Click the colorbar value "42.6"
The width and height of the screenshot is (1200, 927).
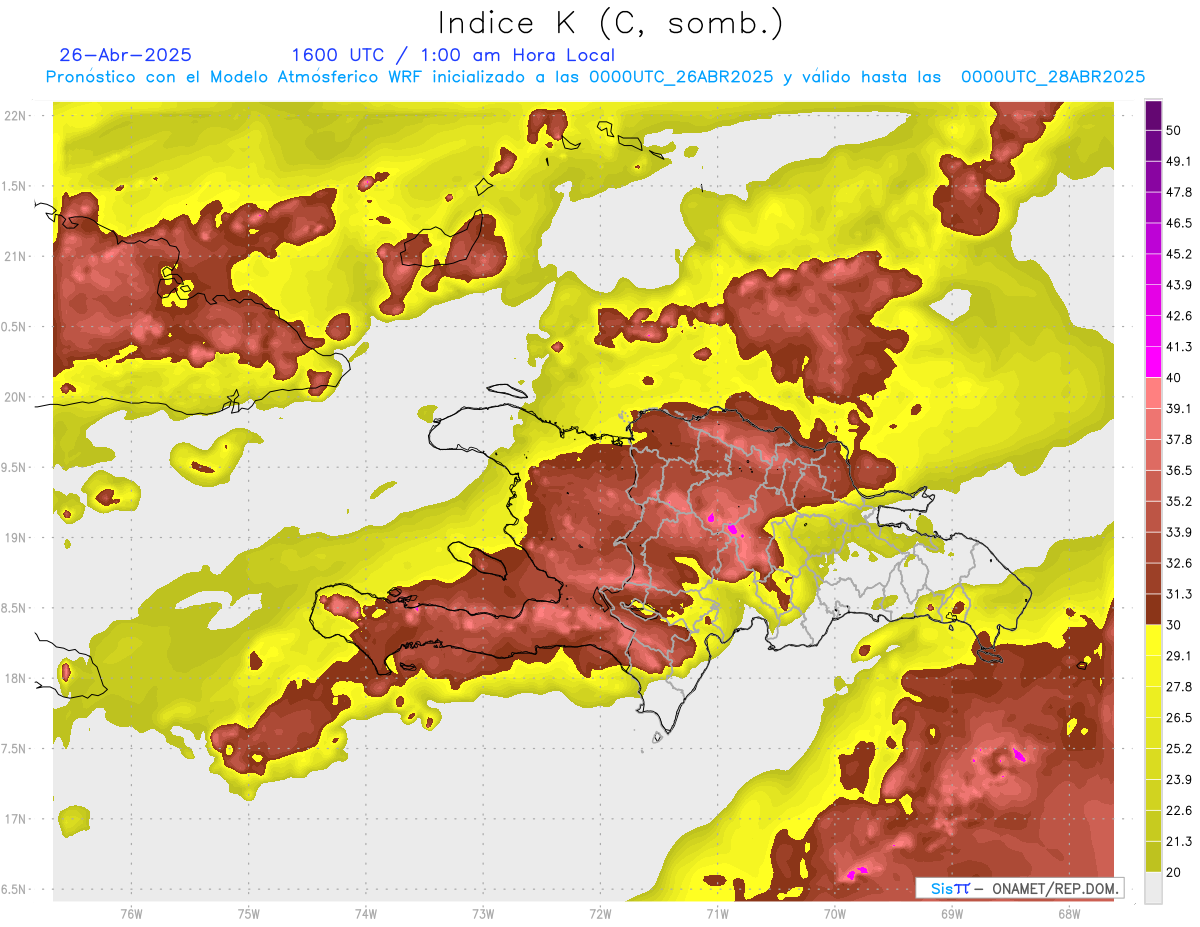pyautogui.click(x=1179, y=316)
